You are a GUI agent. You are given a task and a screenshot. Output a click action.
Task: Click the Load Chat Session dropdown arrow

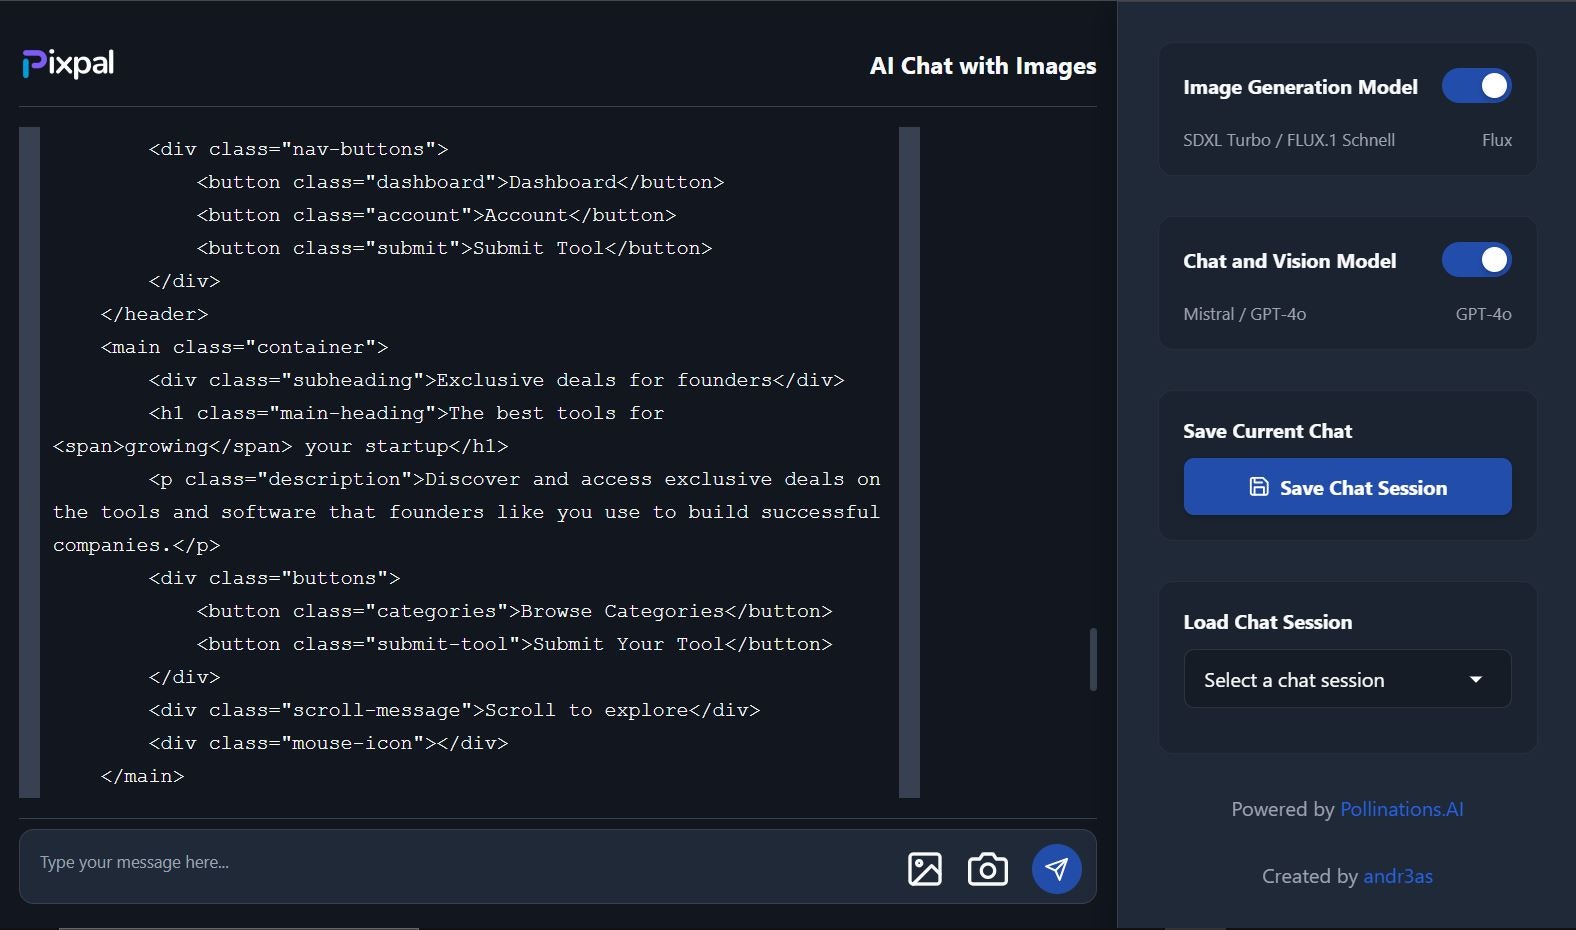click(x=1475, y=679)
